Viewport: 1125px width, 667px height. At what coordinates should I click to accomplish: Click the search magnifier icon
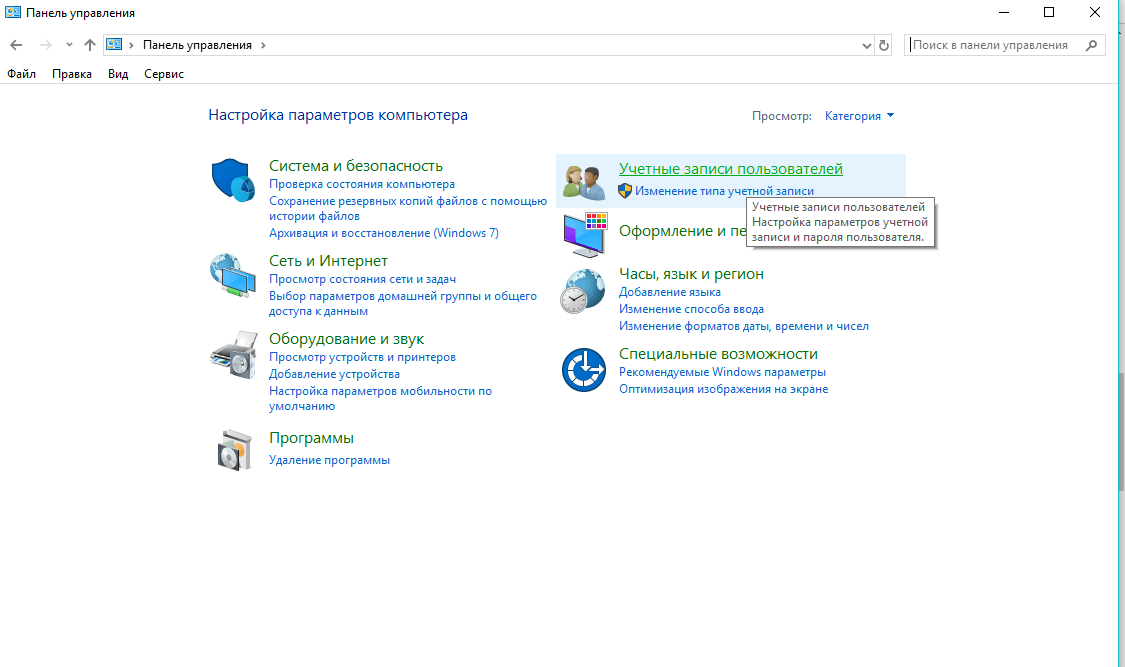[1091, 45]
